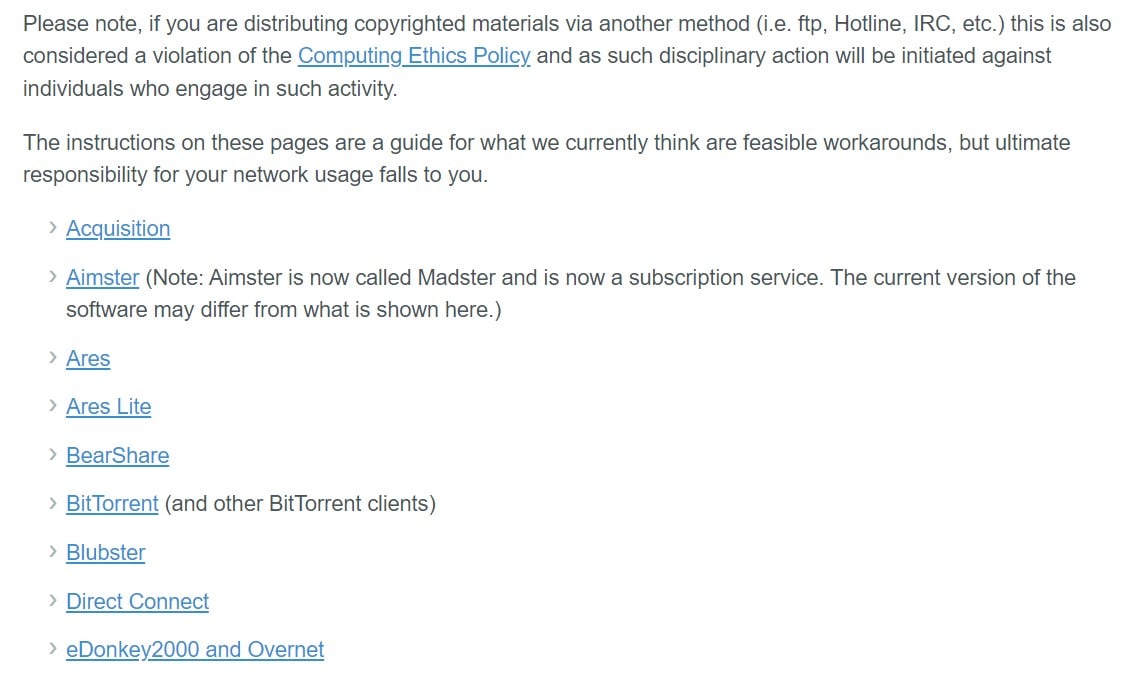Click the Aimster note about Madster subscription
The image size is (1145, 673).
[571, 293]
